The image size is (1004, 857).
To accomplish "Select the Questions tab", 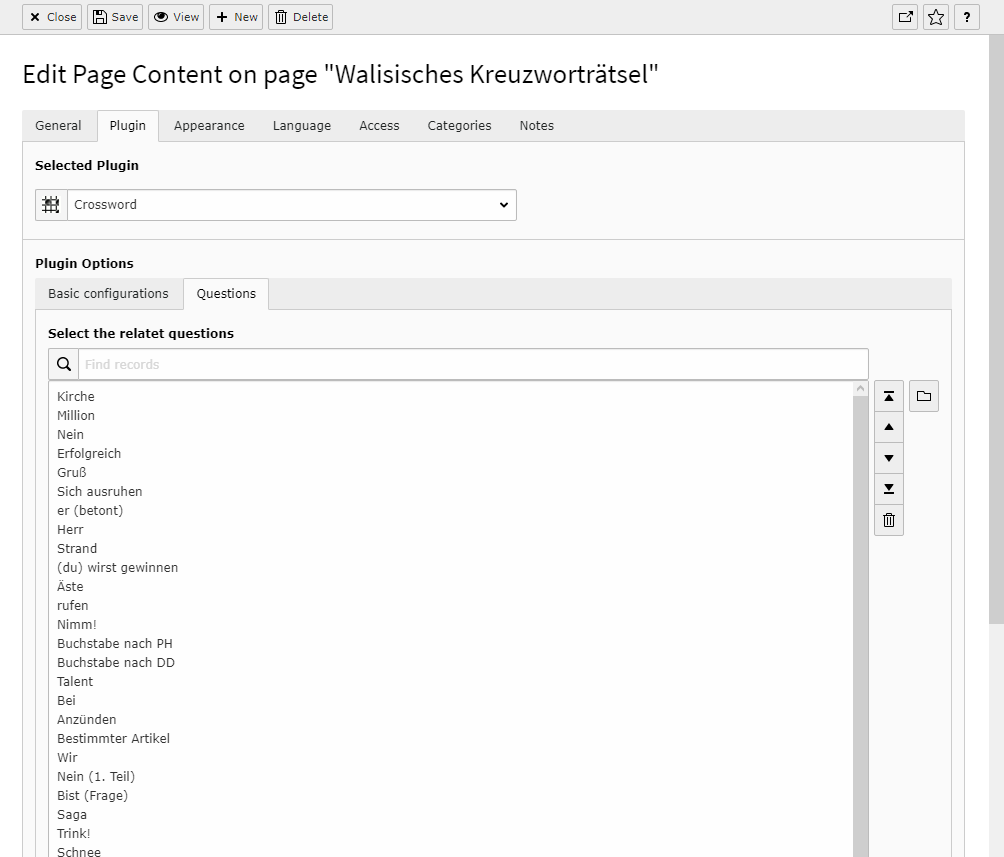I will (x=226, y=294).
